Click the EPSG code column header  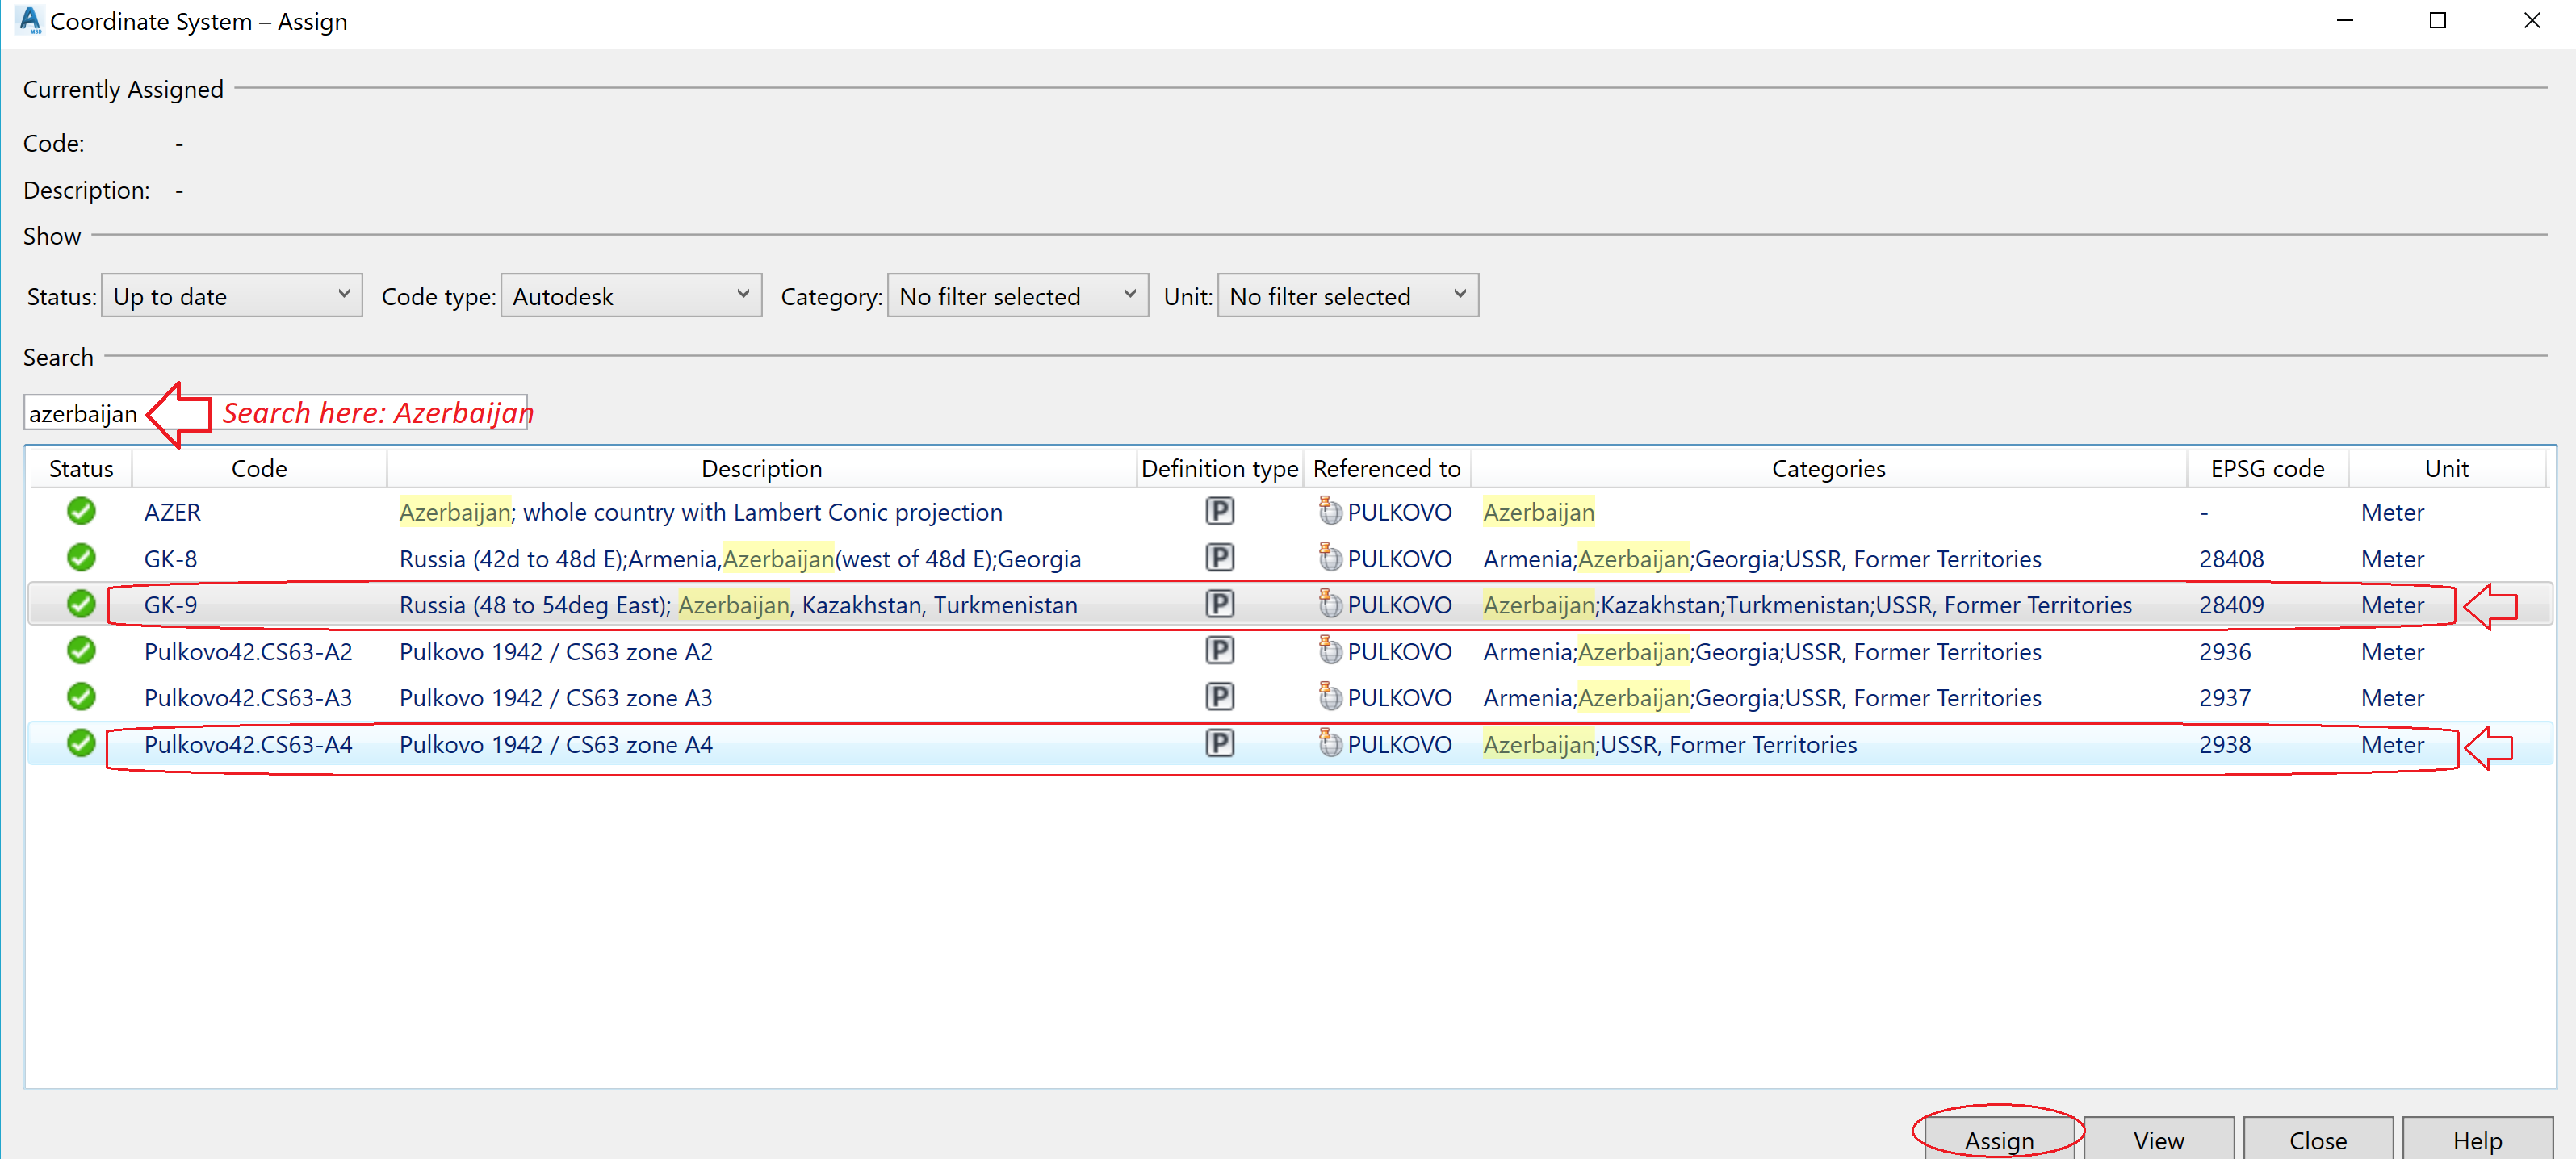2266,467
